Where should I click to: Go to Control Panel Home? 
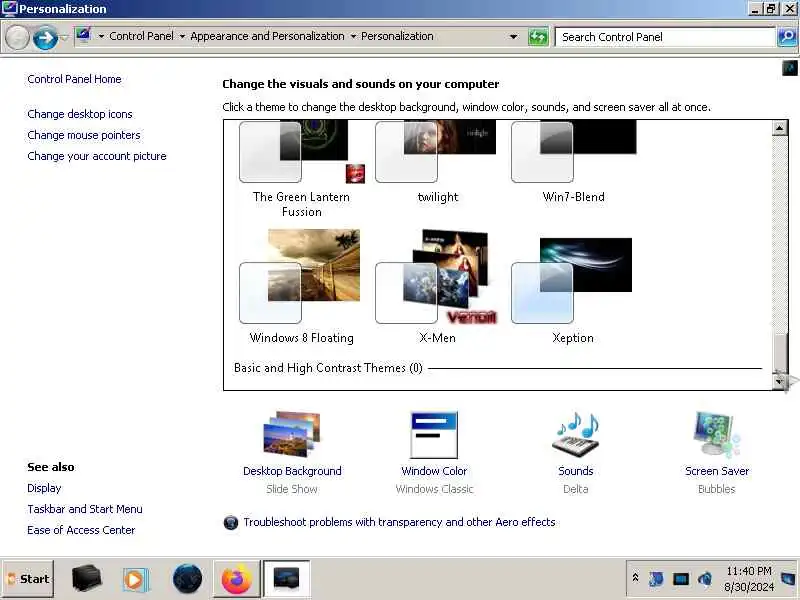pos(74,79)
